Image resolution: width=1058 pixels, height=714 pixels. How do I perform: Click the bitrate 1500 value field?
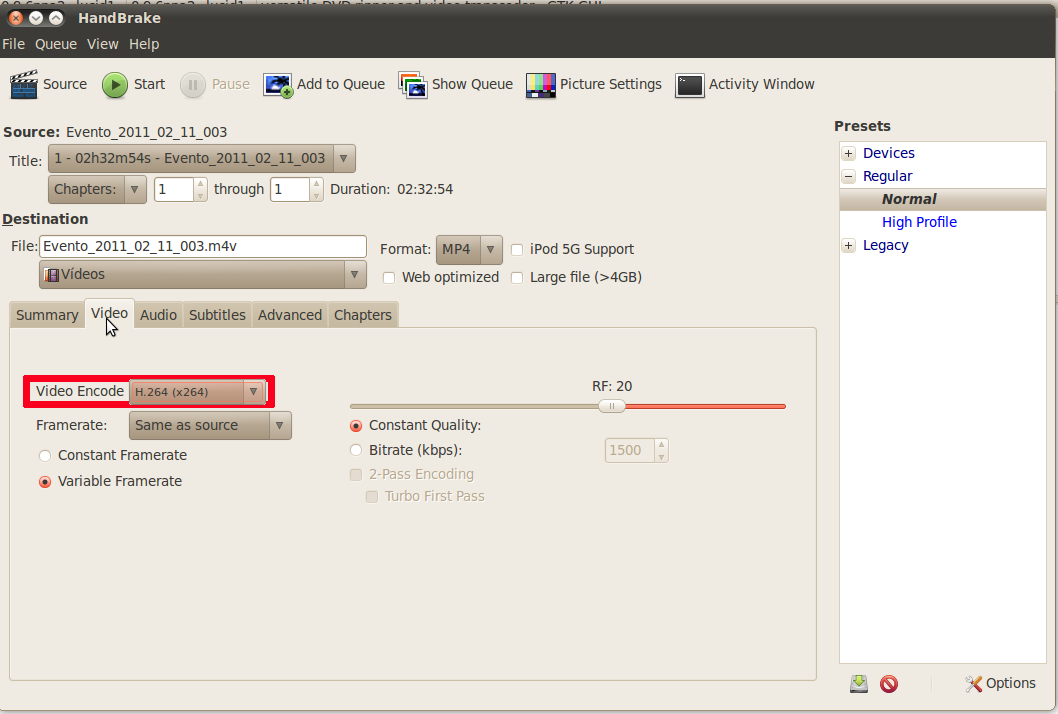click(630, 451)
